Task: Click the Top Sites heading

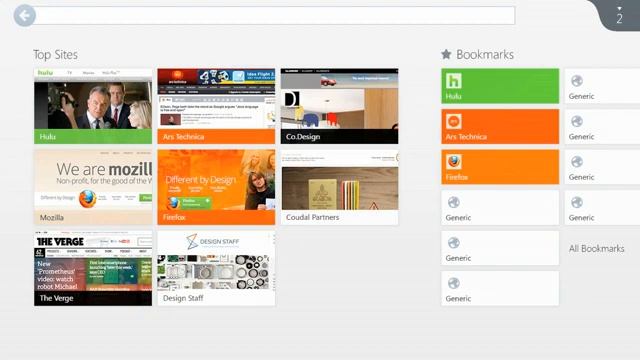Action: (x=56, y=54)
